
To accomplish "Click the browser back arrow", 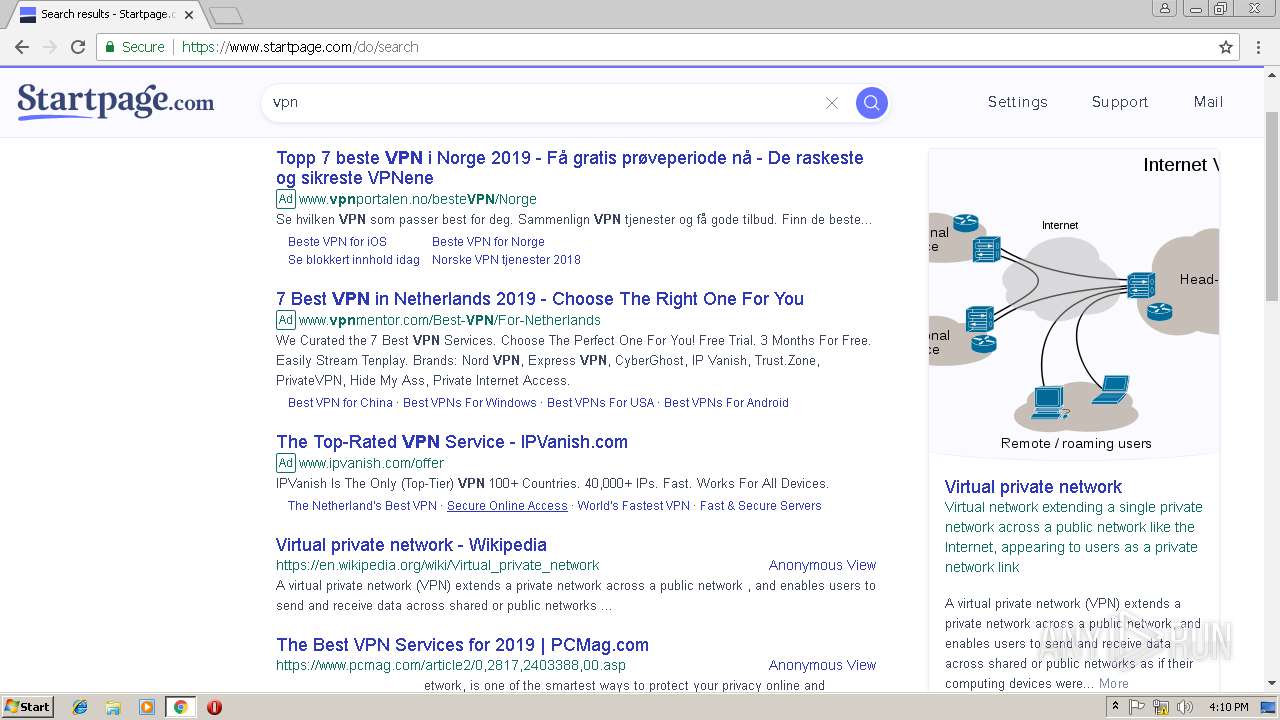I will pyautogui.click(x=21, y=47).
